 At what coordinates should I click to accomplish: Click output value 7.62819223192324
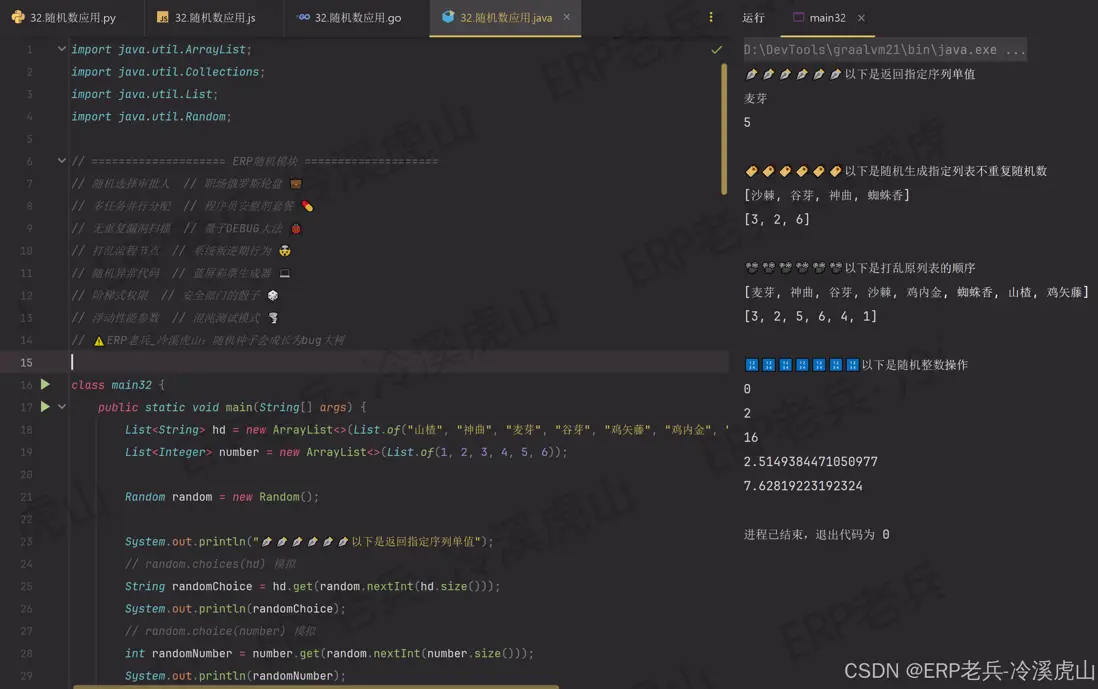pyautogui.click(x=802, y=486)
